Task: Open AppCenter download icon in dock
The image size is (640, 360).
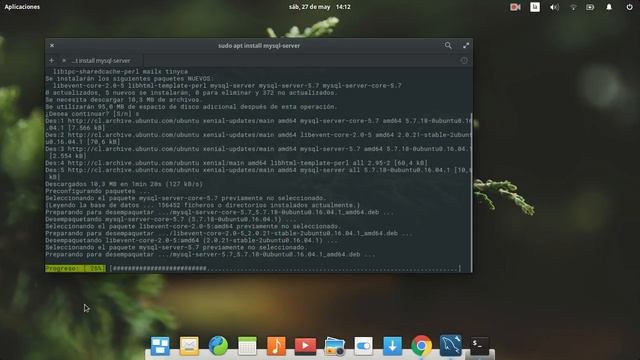Action: [x=392, y=346]
